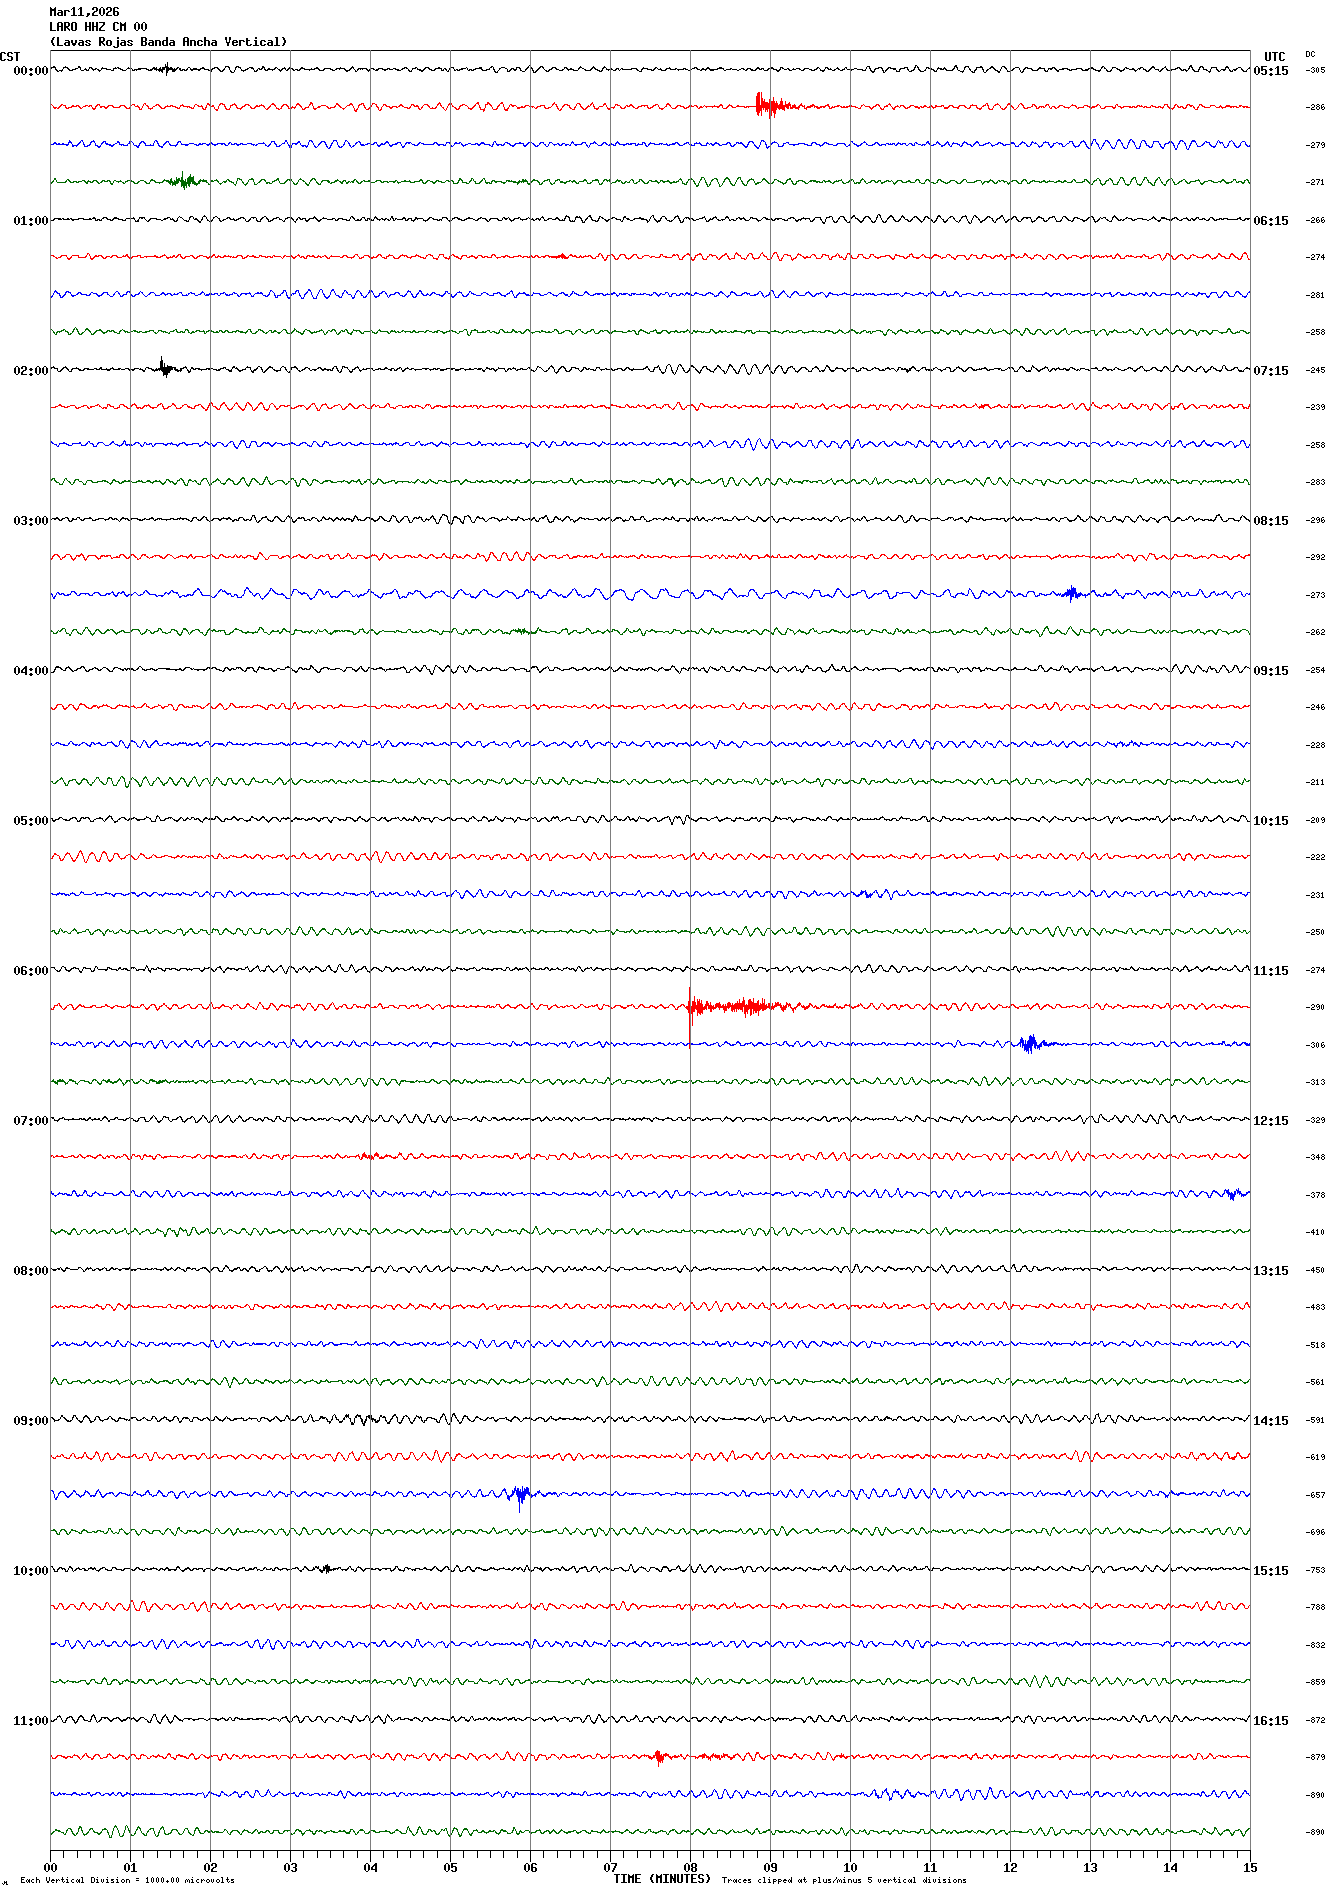Viewport: 1330px width, 1894px height.
Task: Select the 05:15 UTC time label
Action: [1270, 71]
